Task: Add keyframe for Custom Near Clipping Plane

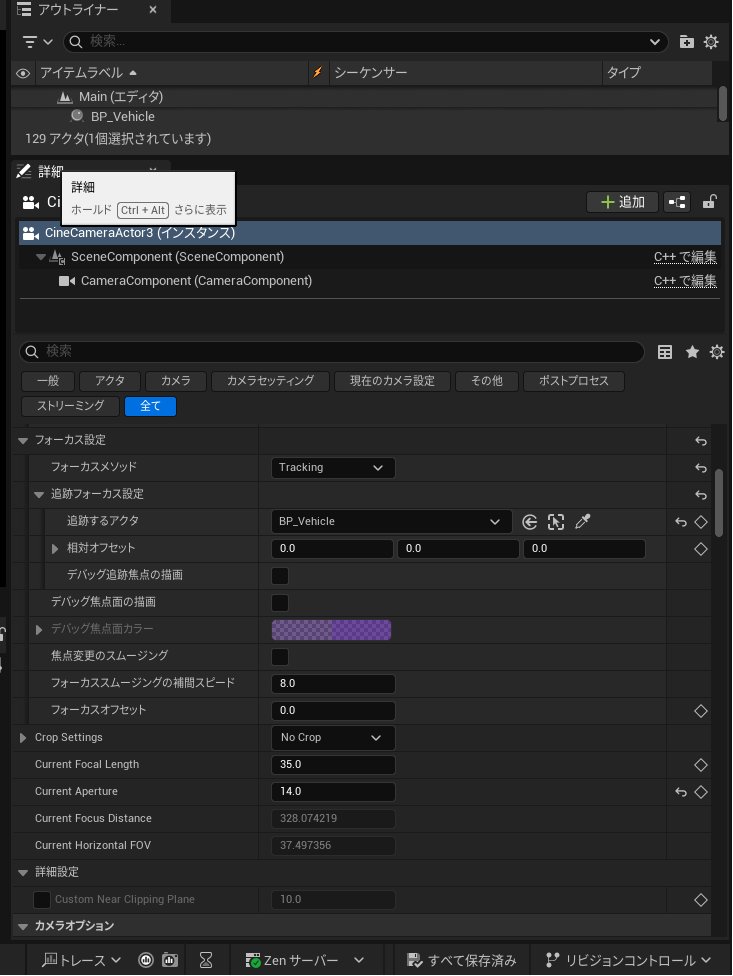Action: click(x=701, y=900)
